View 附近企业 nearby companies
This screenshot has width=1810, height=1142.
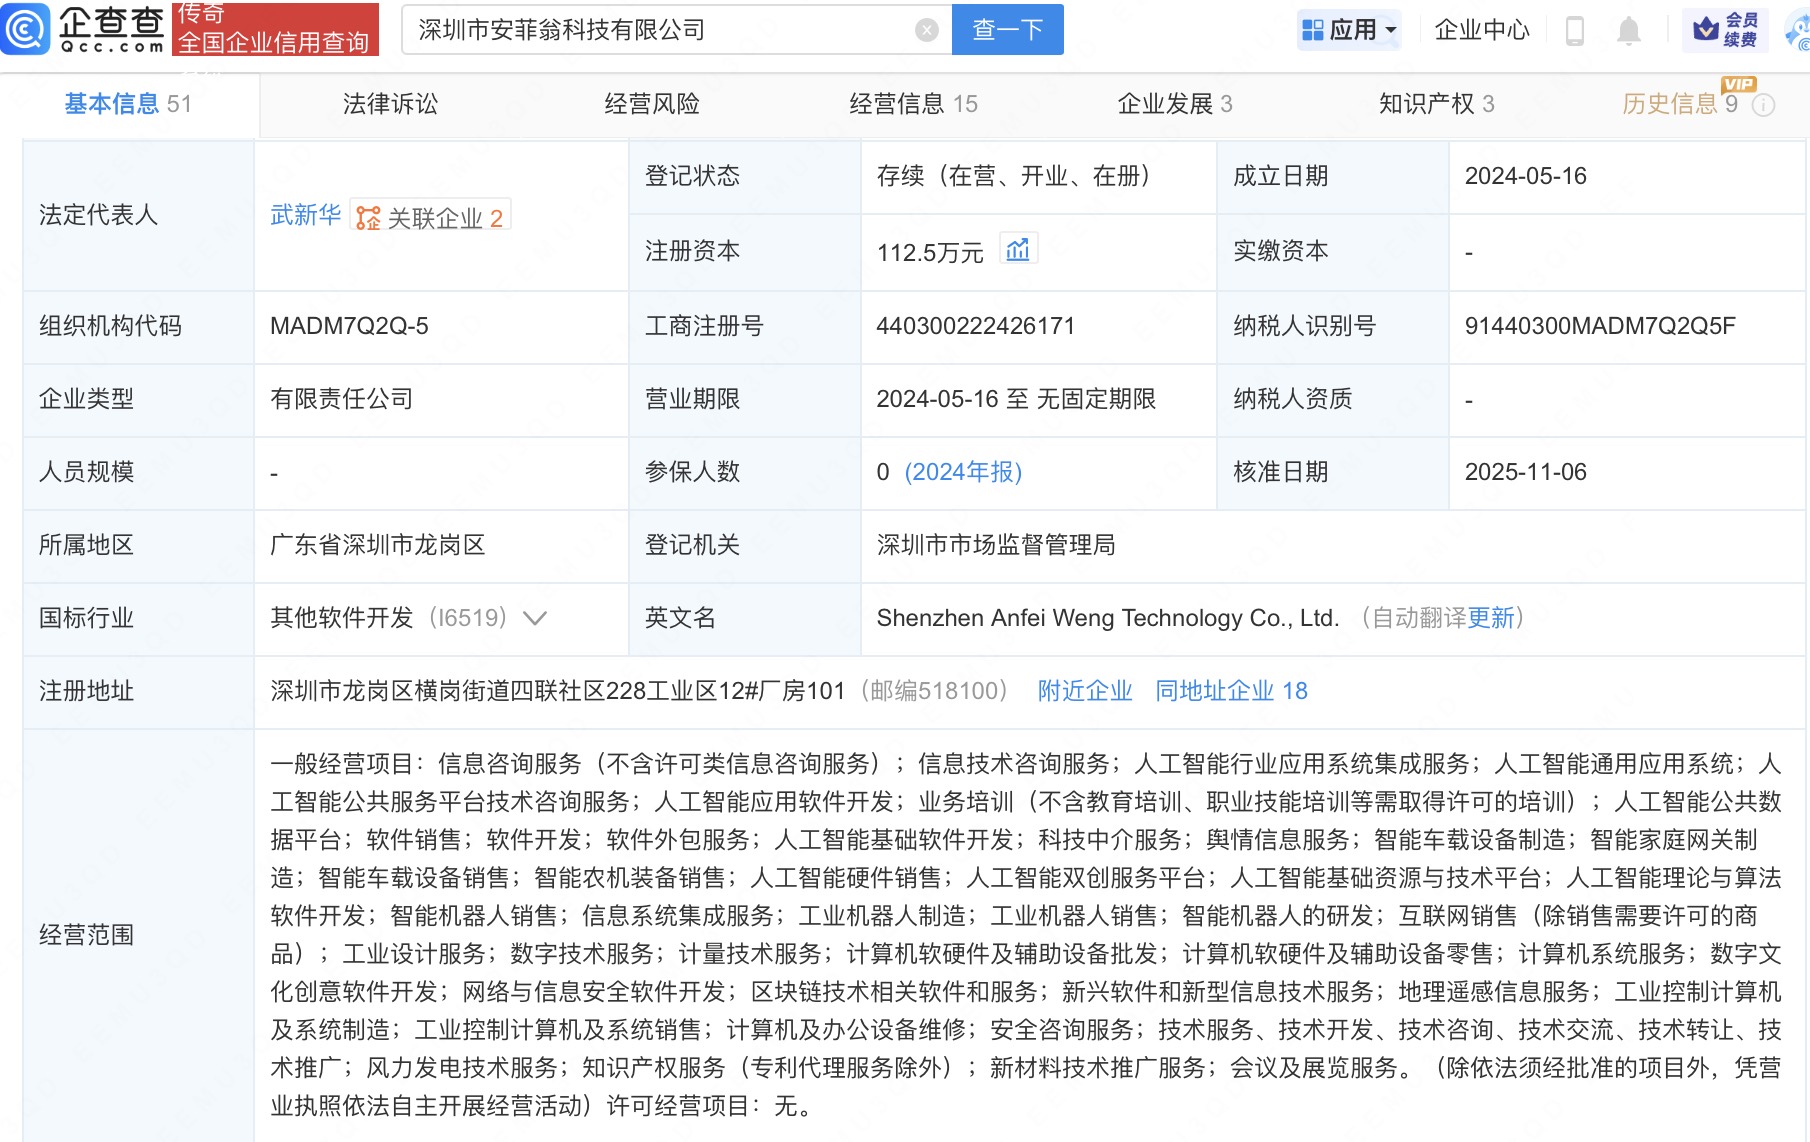tap(1085, 691)
